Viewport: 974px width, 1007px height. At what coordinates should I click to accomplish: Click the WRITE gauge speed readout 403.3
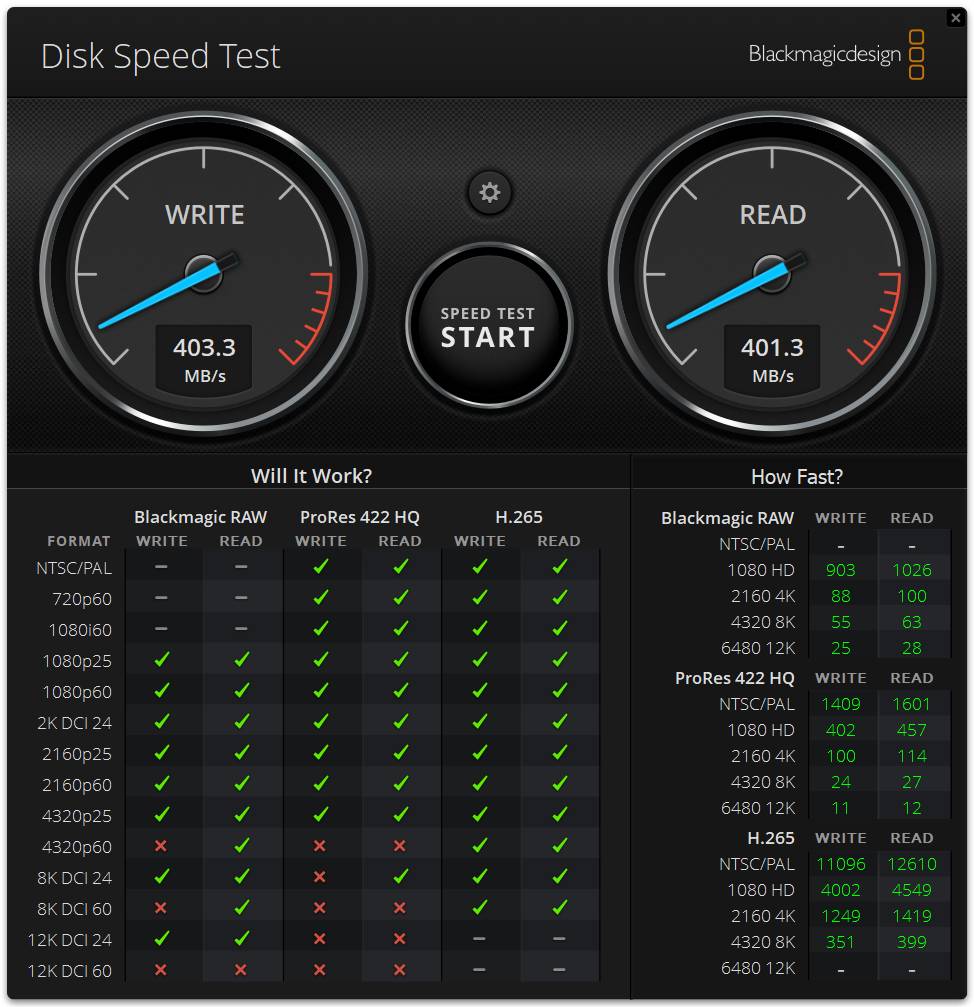(x=204, y=347)
